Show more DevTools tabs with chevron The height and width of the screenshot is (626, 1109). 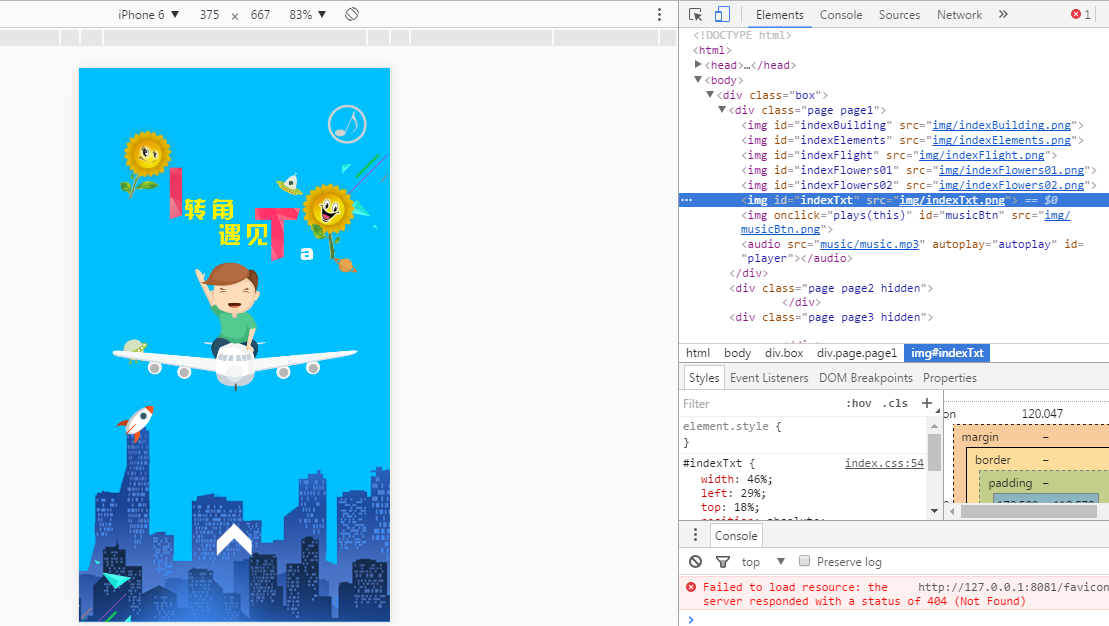point(1003,15)
